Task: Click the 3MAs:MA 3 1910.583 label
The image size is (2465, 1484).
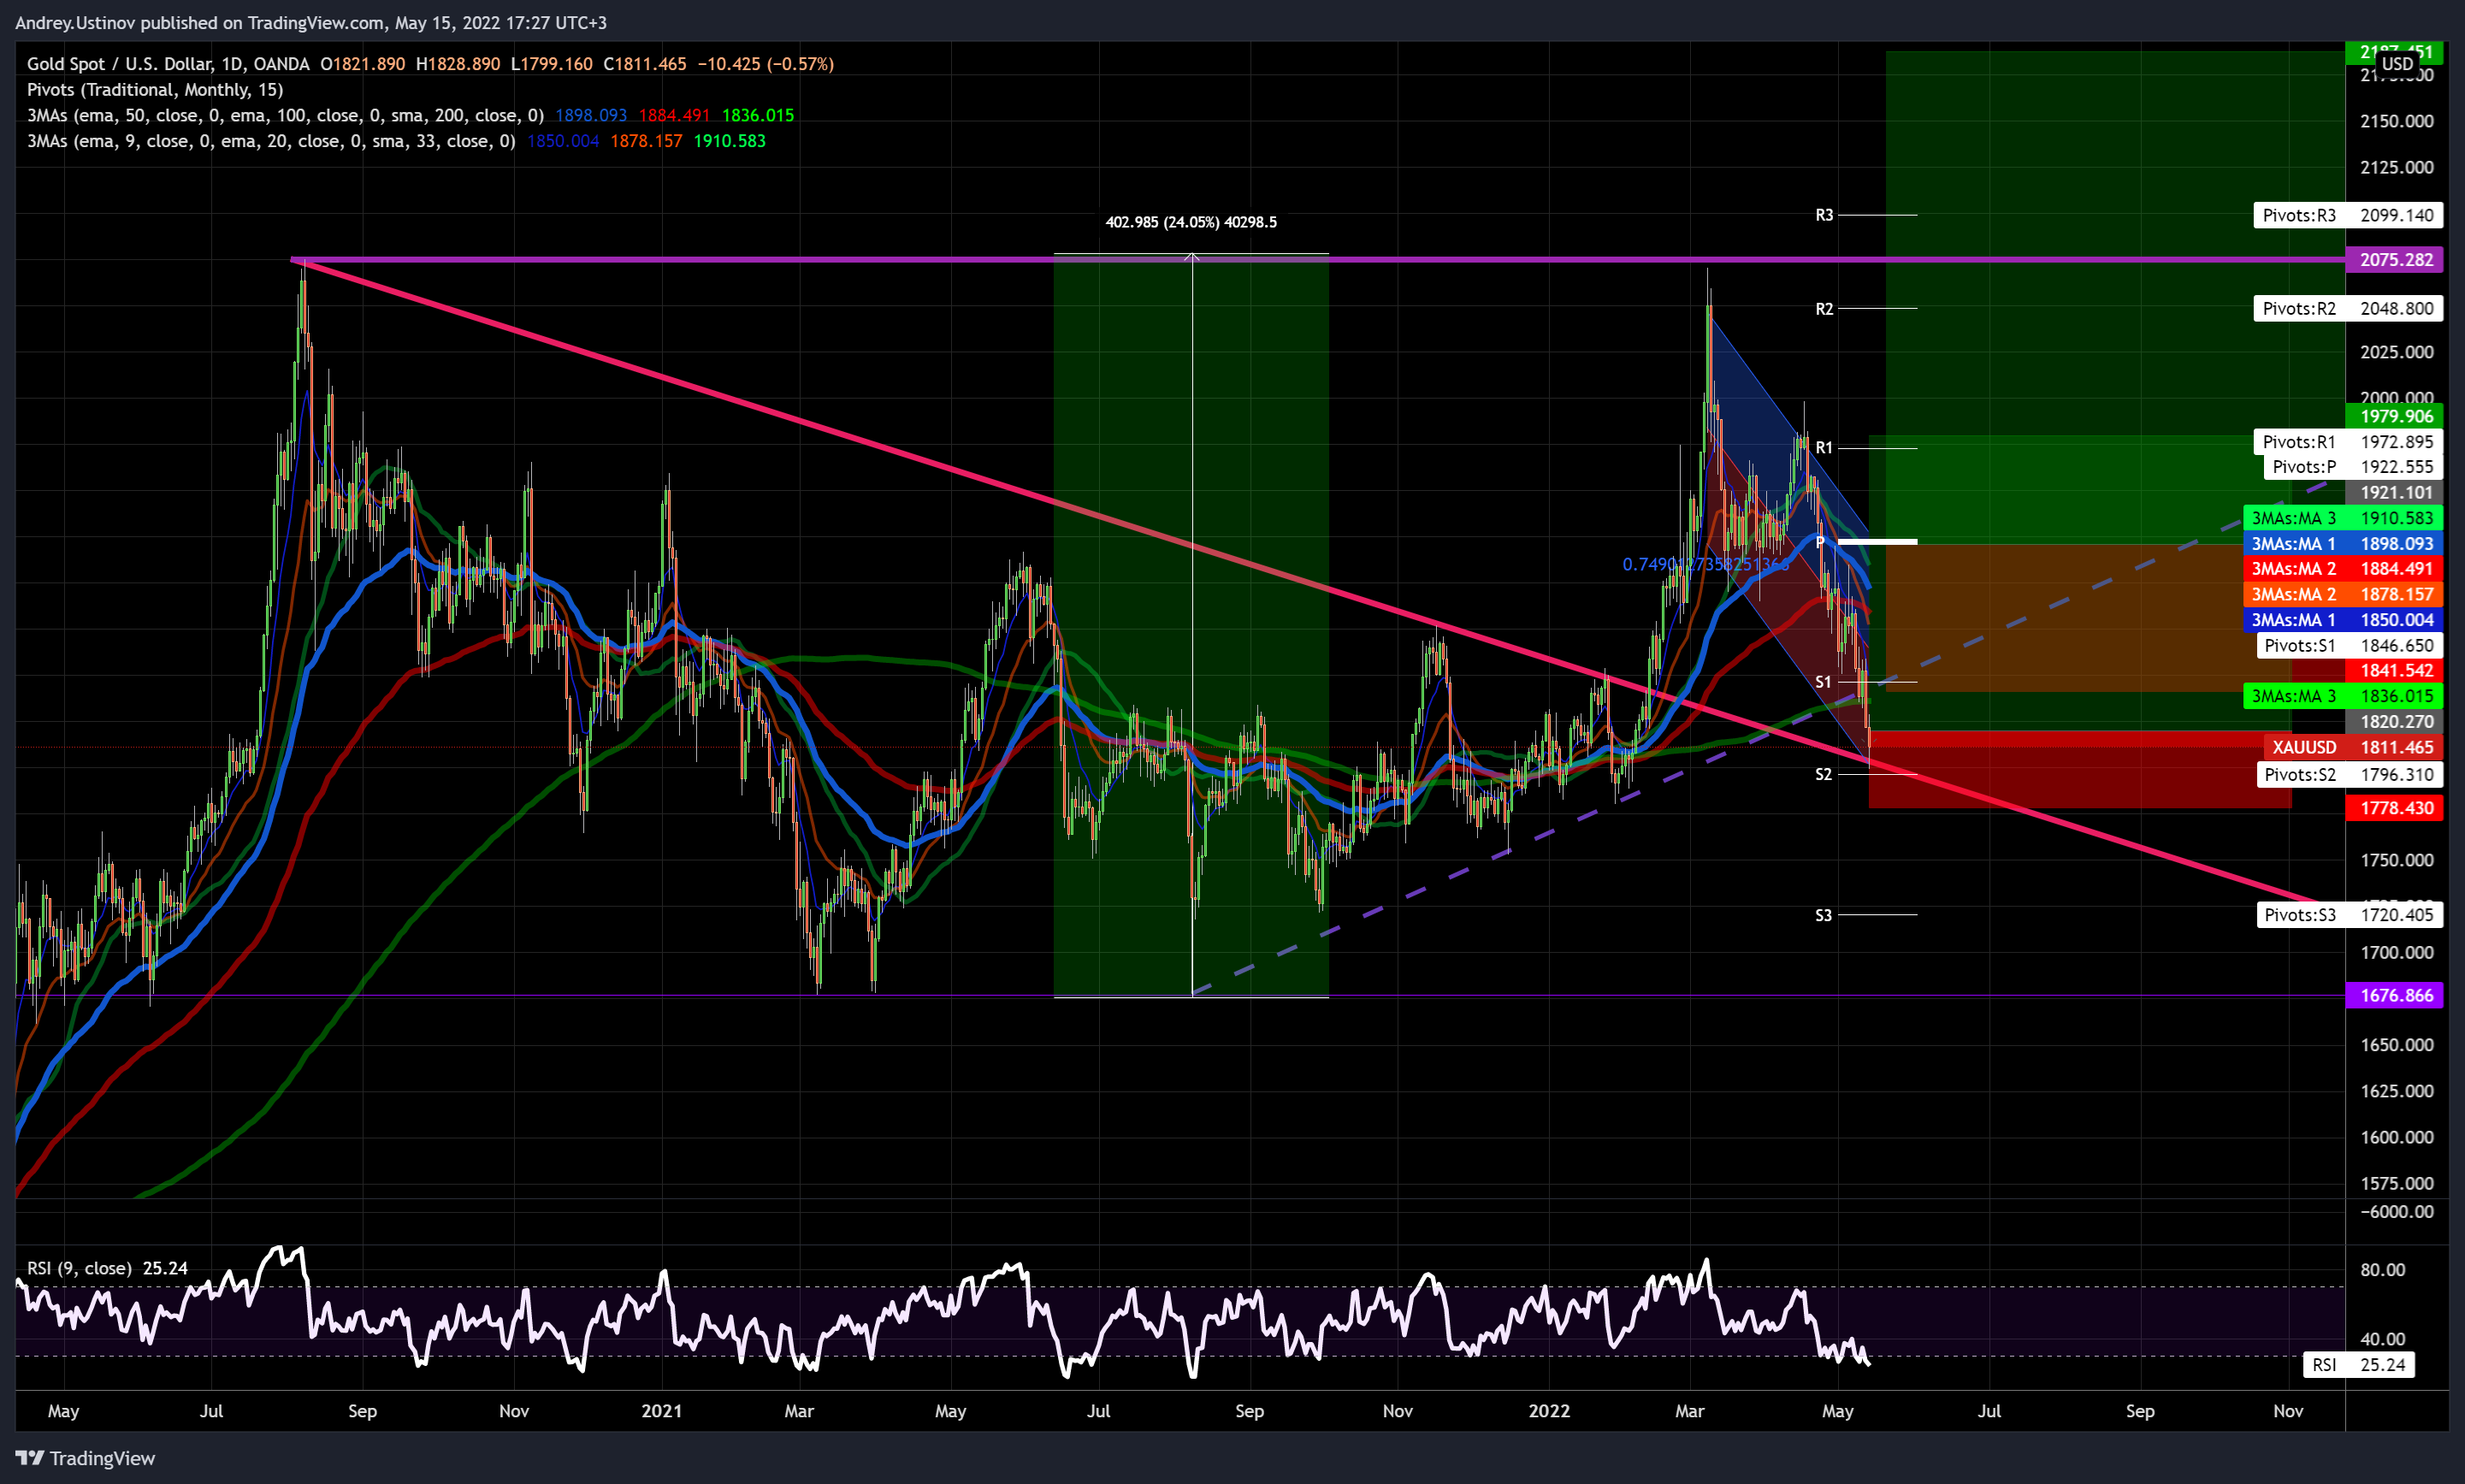Action: tap(2342, 518)
